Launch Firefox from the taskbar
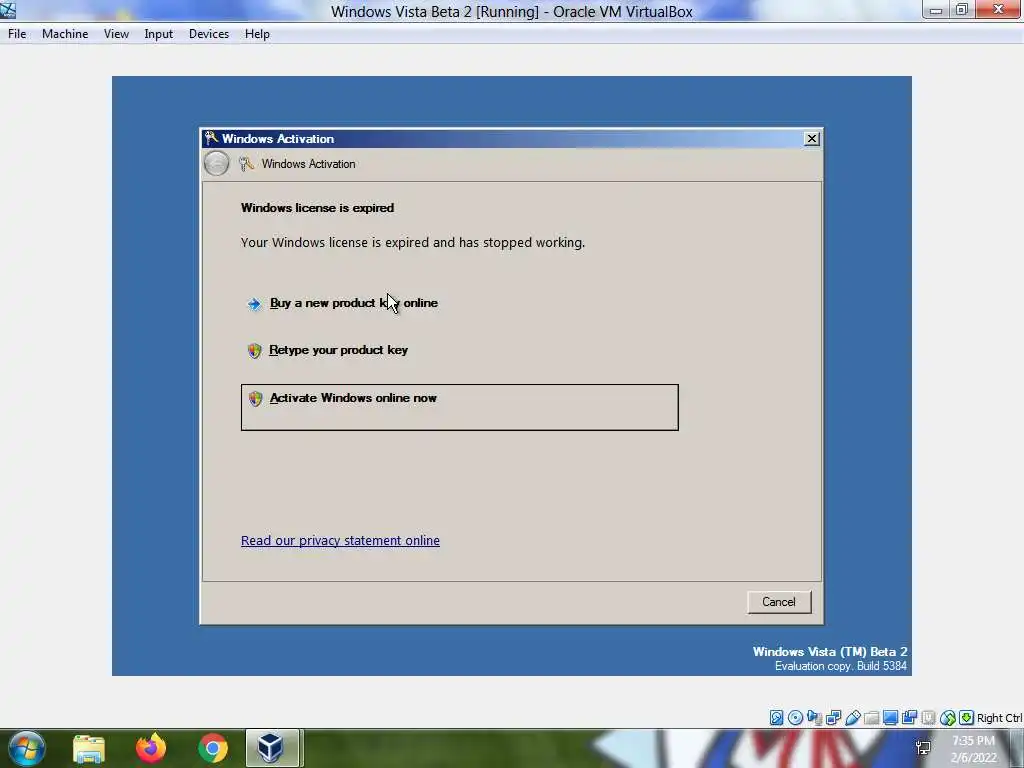Screen dimensions: 1024x768 click(151, 748)
